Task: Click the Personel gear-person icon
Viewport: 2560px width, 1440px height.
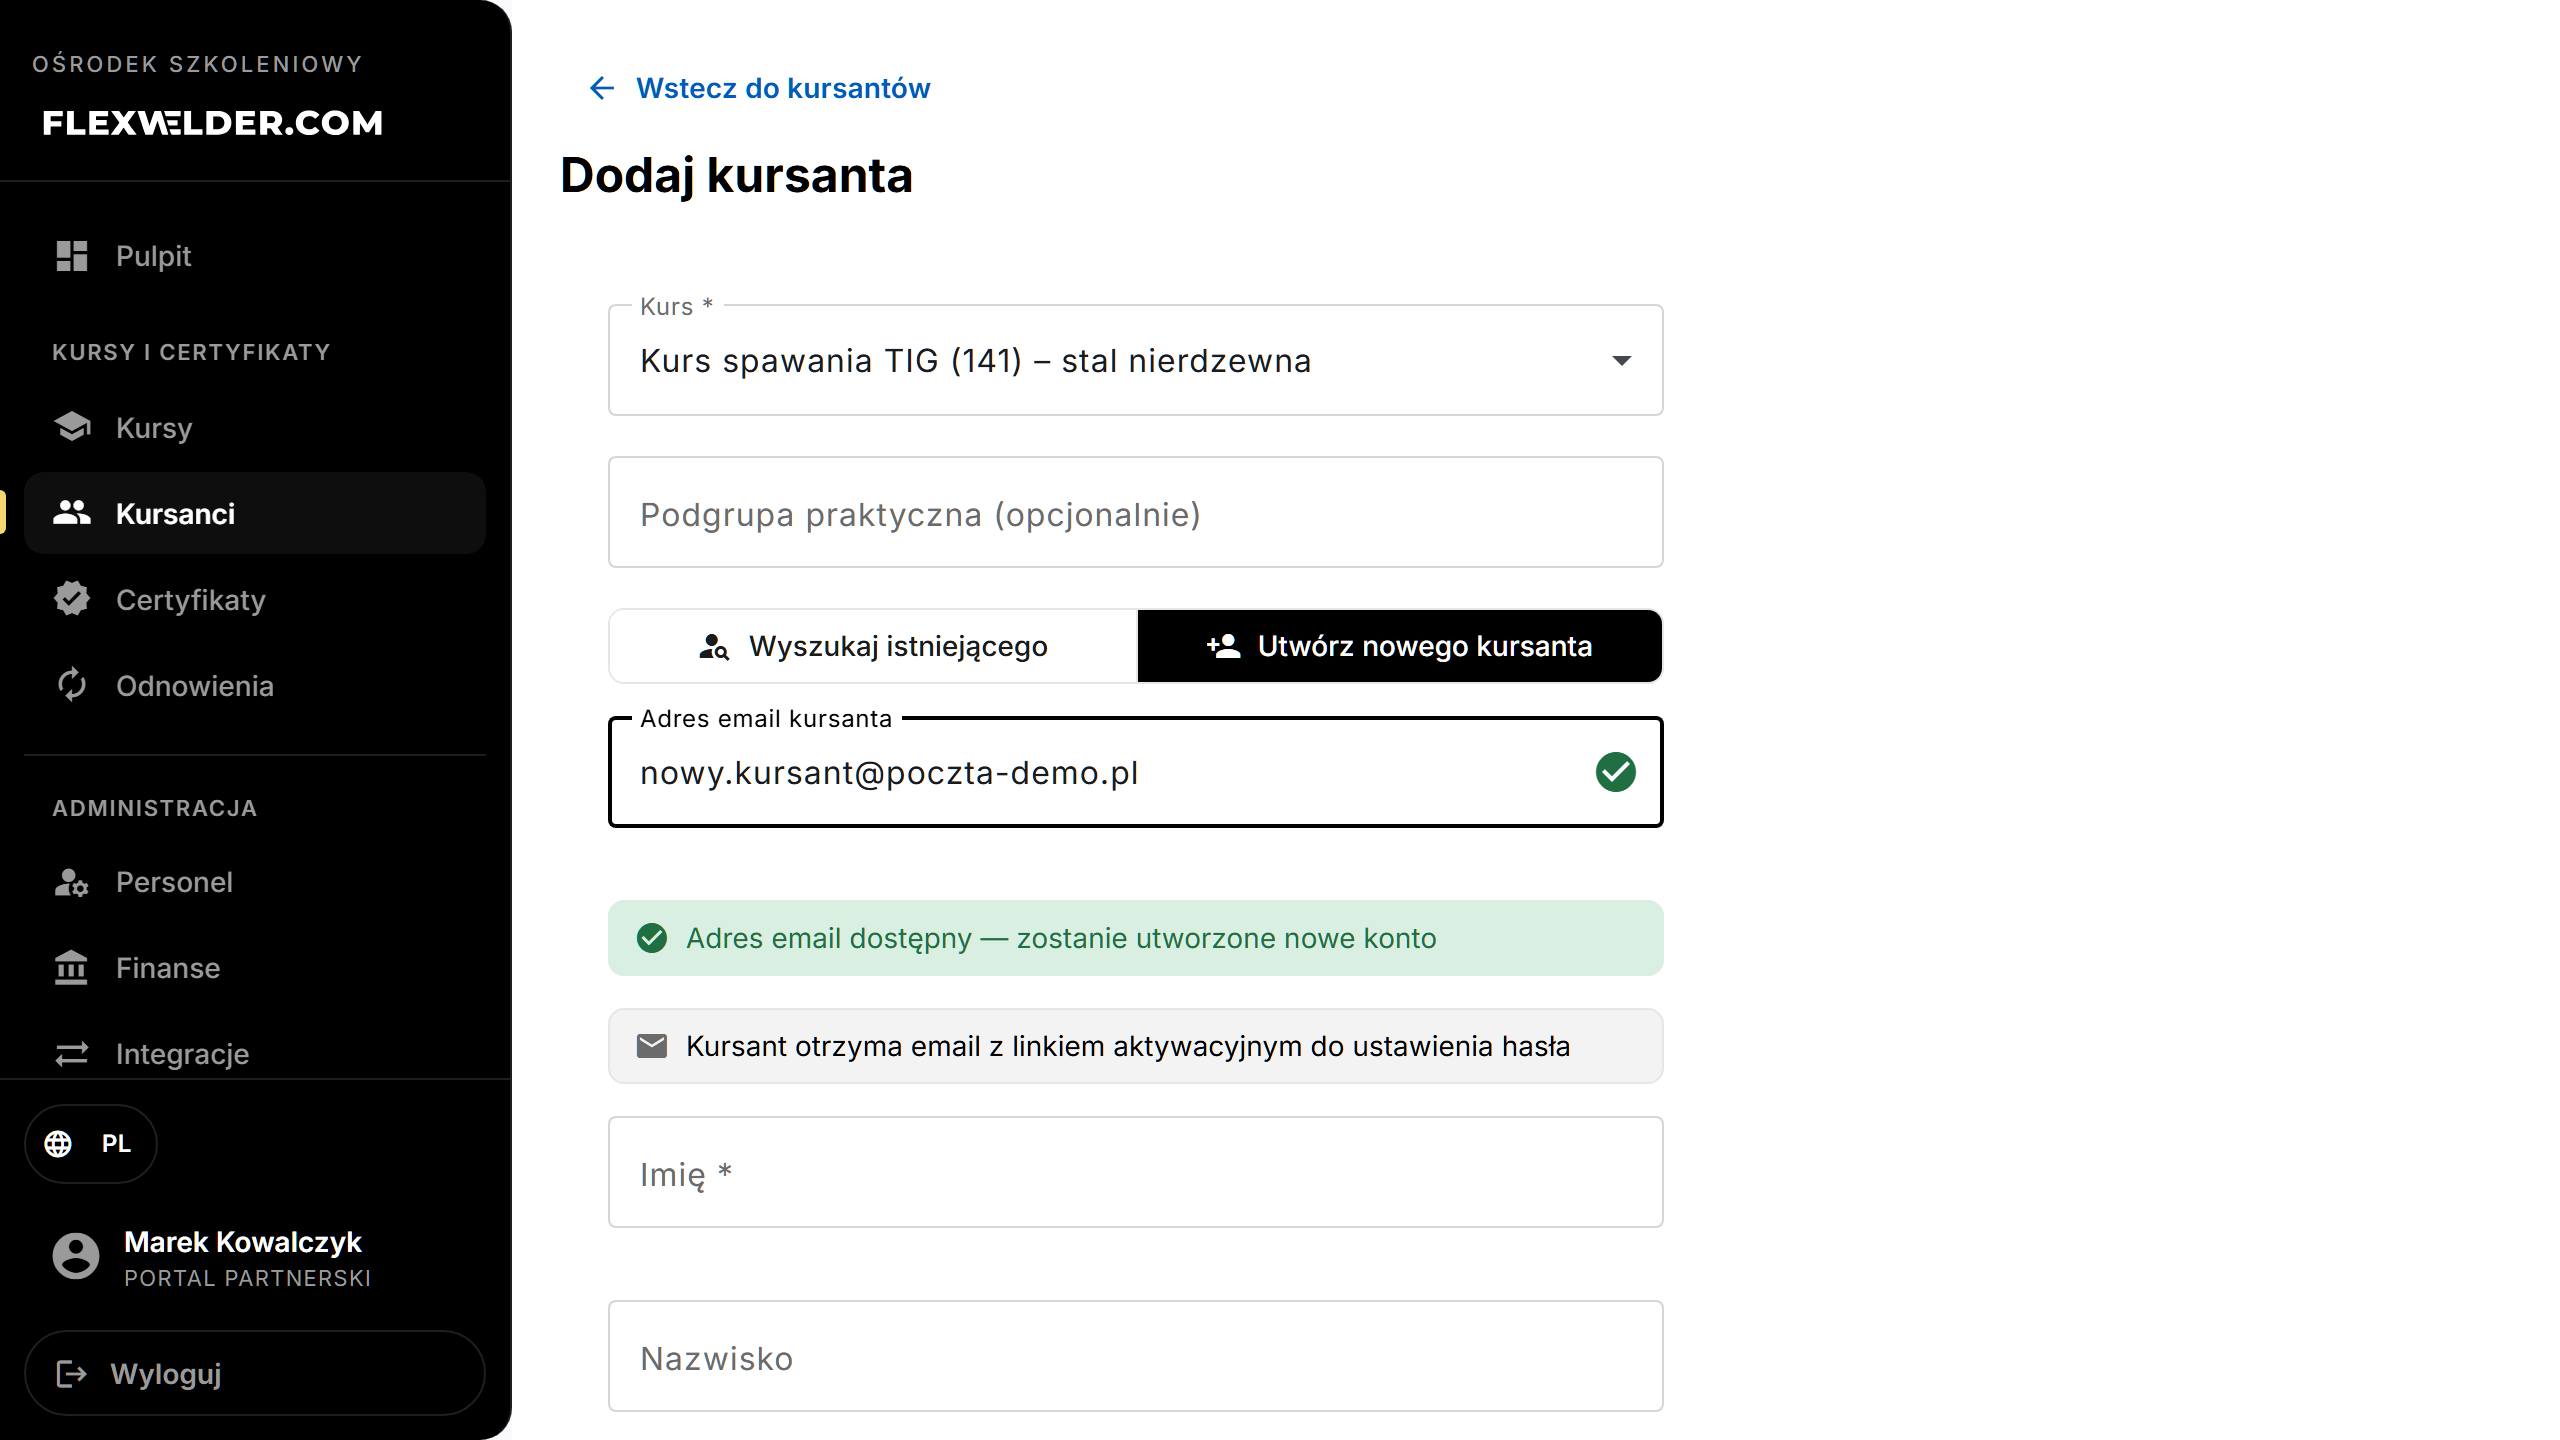Action: point(72,882)
